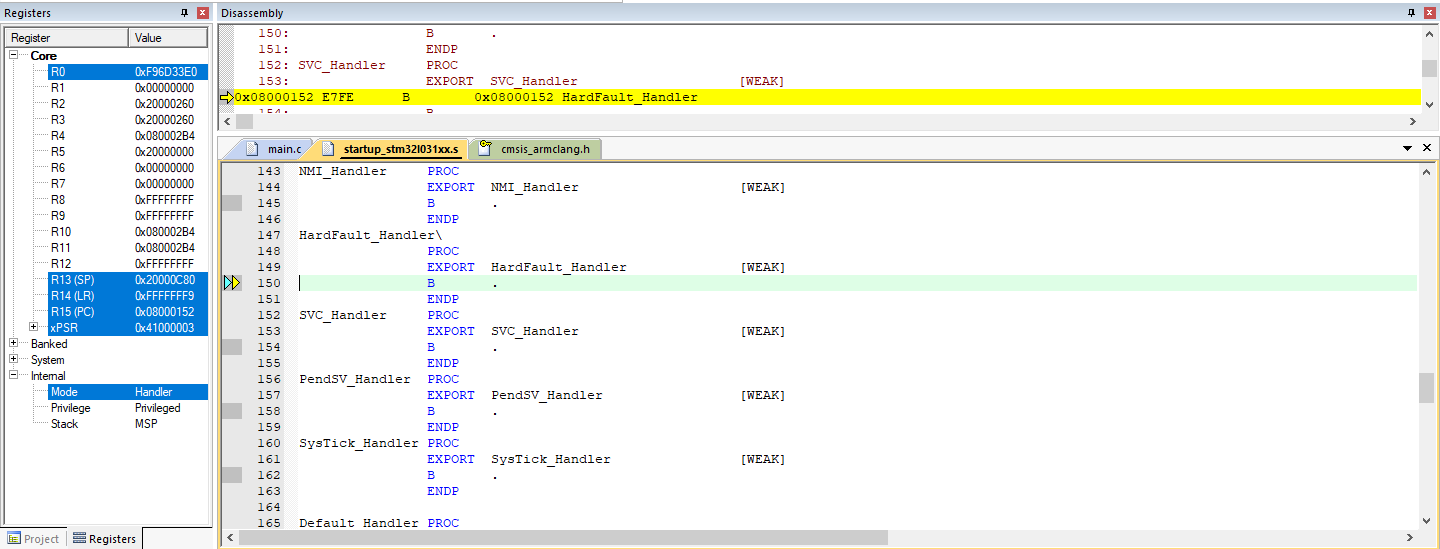Click the SVC_Handler label in the editor
Viewport: 1440px width, 549px height.
(x=343, y=315)
